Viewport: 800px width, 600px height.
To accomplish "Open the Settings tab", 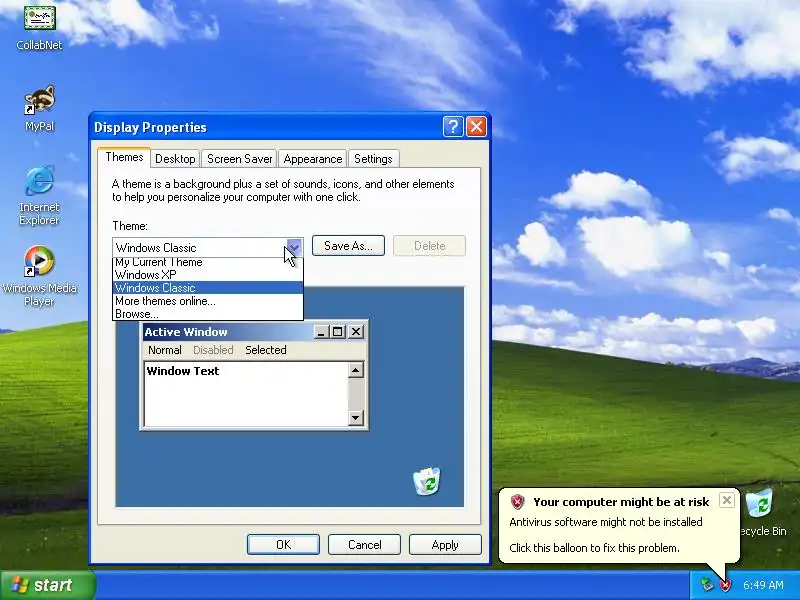I will pyautogui.click(x=373, y=159).
